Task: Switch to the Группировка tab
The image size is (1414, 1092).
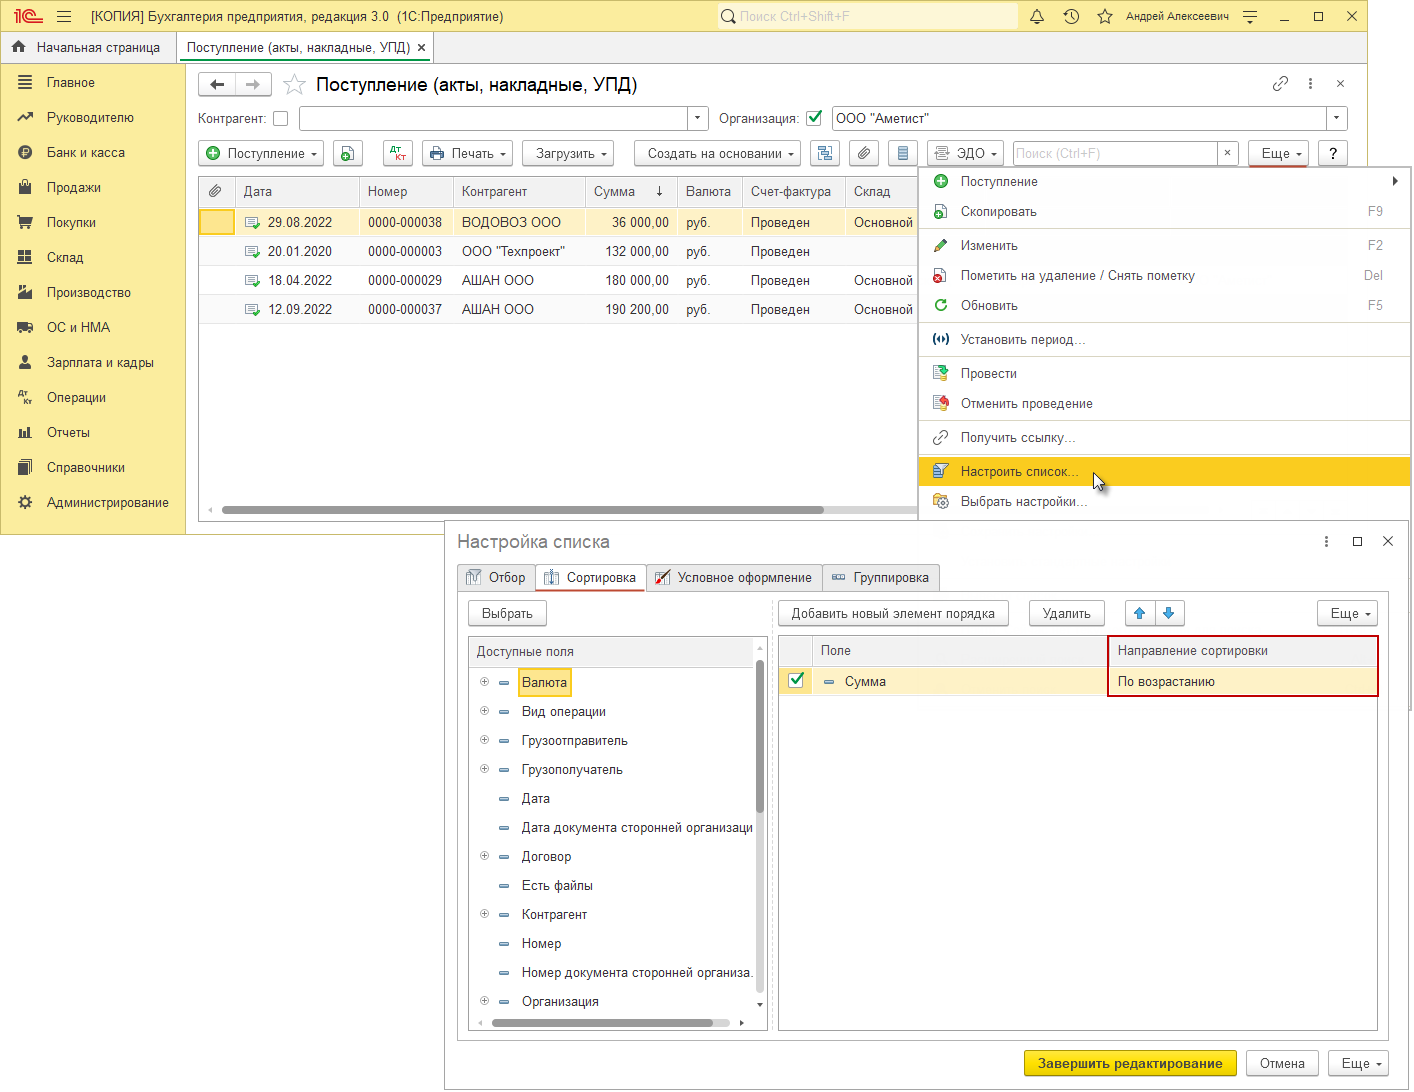Action: point(881,577)
